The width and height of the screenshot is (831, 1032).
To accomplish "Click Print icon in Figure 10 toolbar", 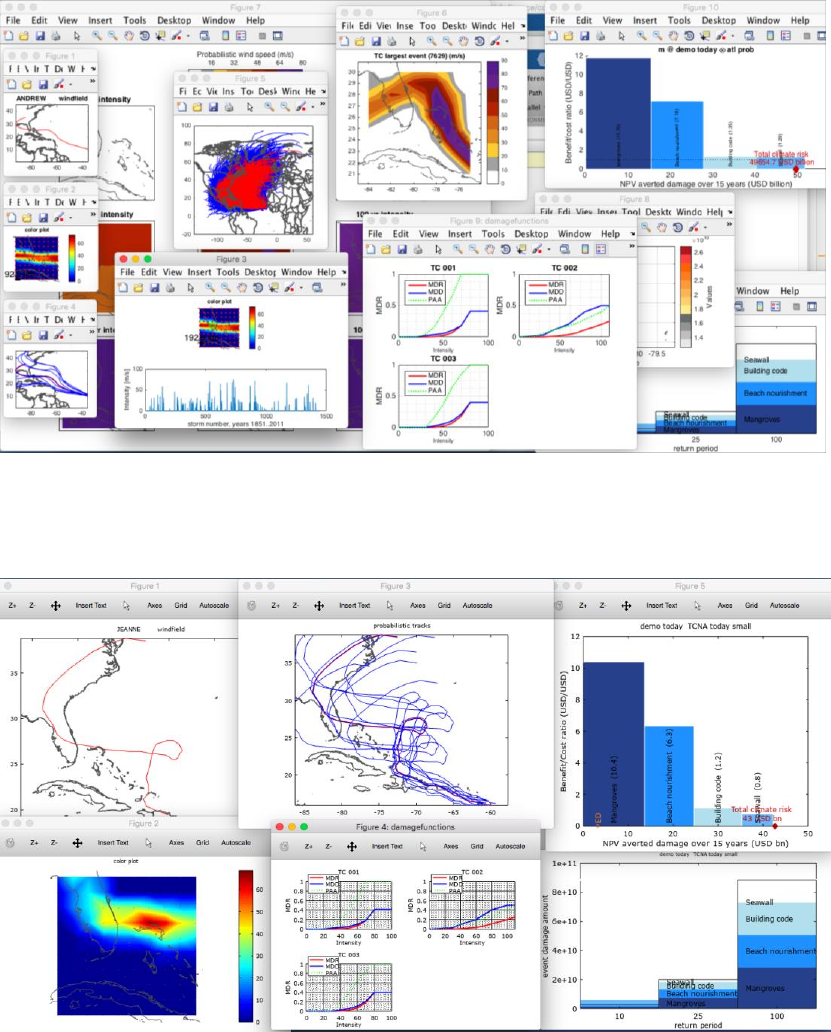I will point(601,36).
